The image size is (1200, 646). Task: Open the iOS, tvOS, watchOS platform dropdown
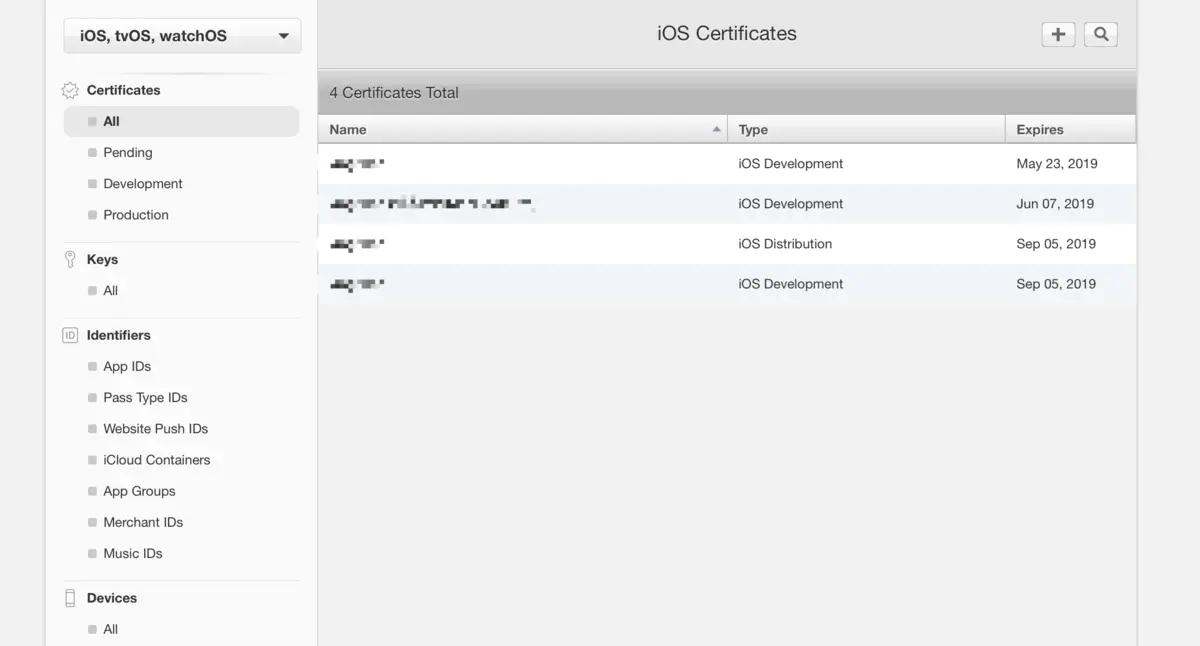coord(182,36)
